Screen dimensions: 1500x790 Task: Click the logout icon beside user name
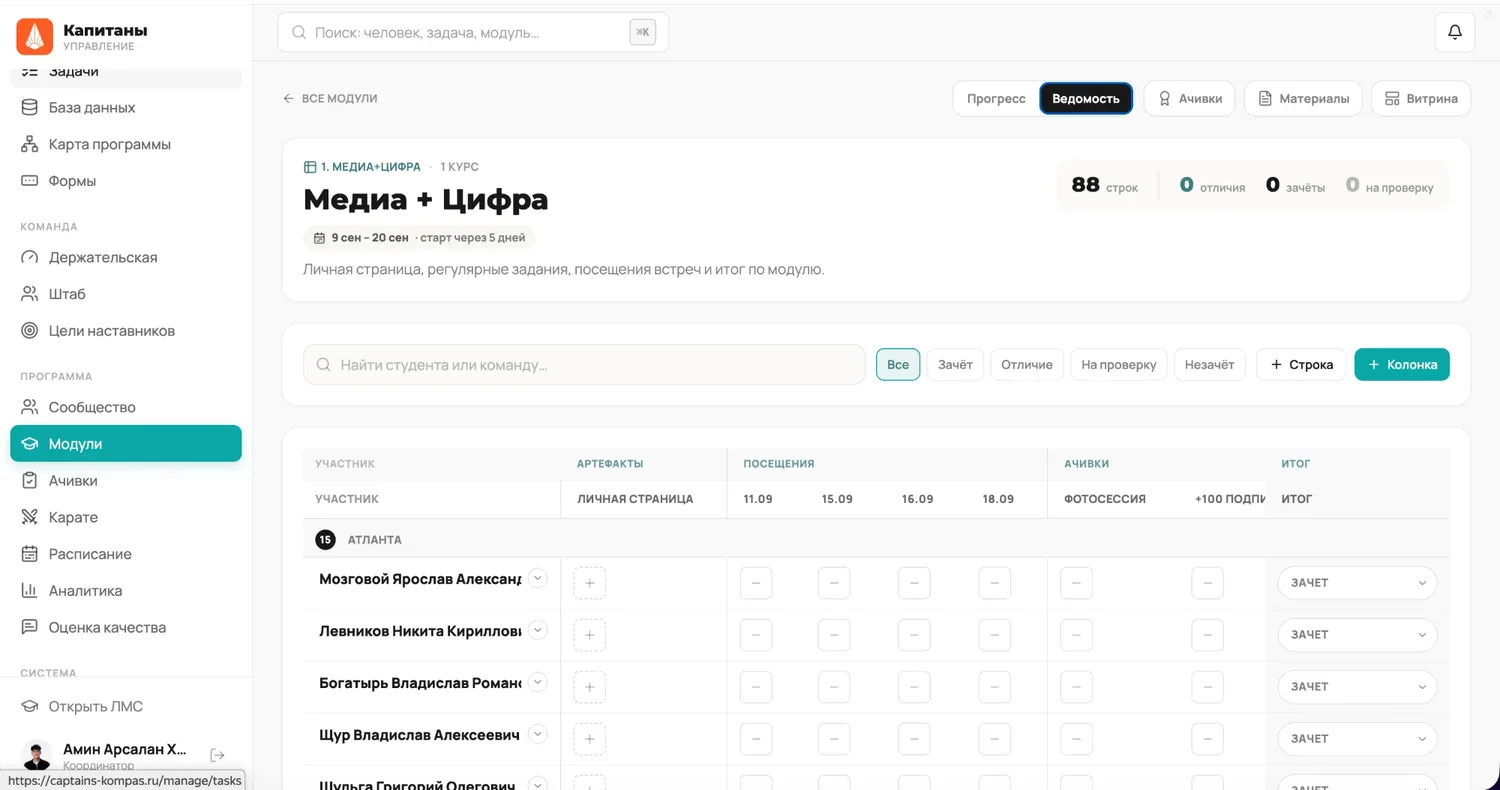tap(217, 755)
